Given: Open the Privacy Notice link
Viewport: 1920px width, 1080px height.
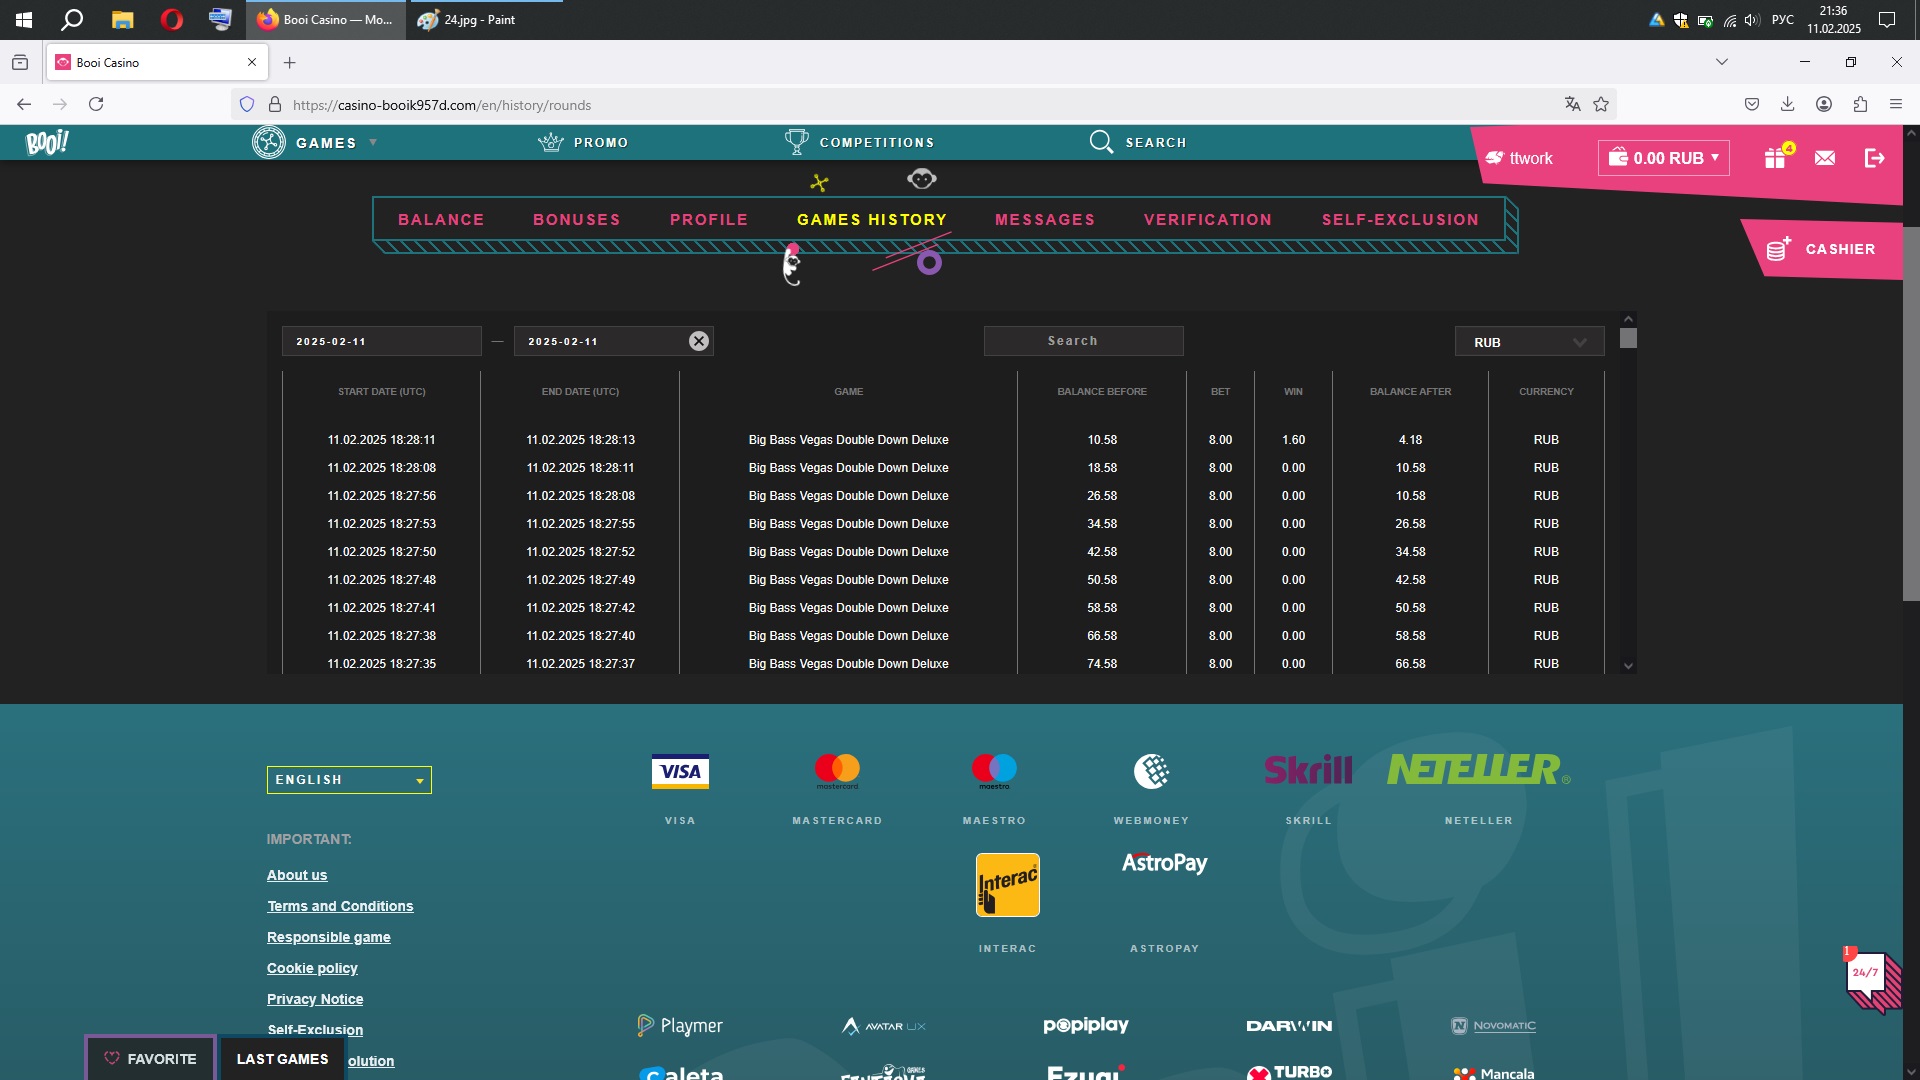Looking at the screenshot, I should [315, 999].
